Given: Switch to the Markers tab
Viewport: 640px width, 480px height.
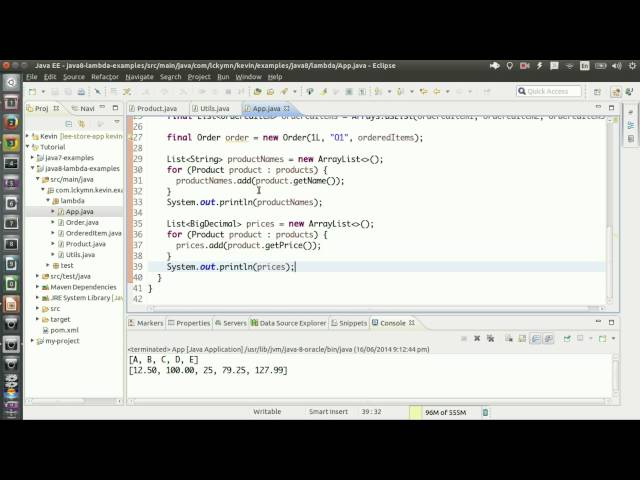Looking at the screenshot, I should [146, 323].
